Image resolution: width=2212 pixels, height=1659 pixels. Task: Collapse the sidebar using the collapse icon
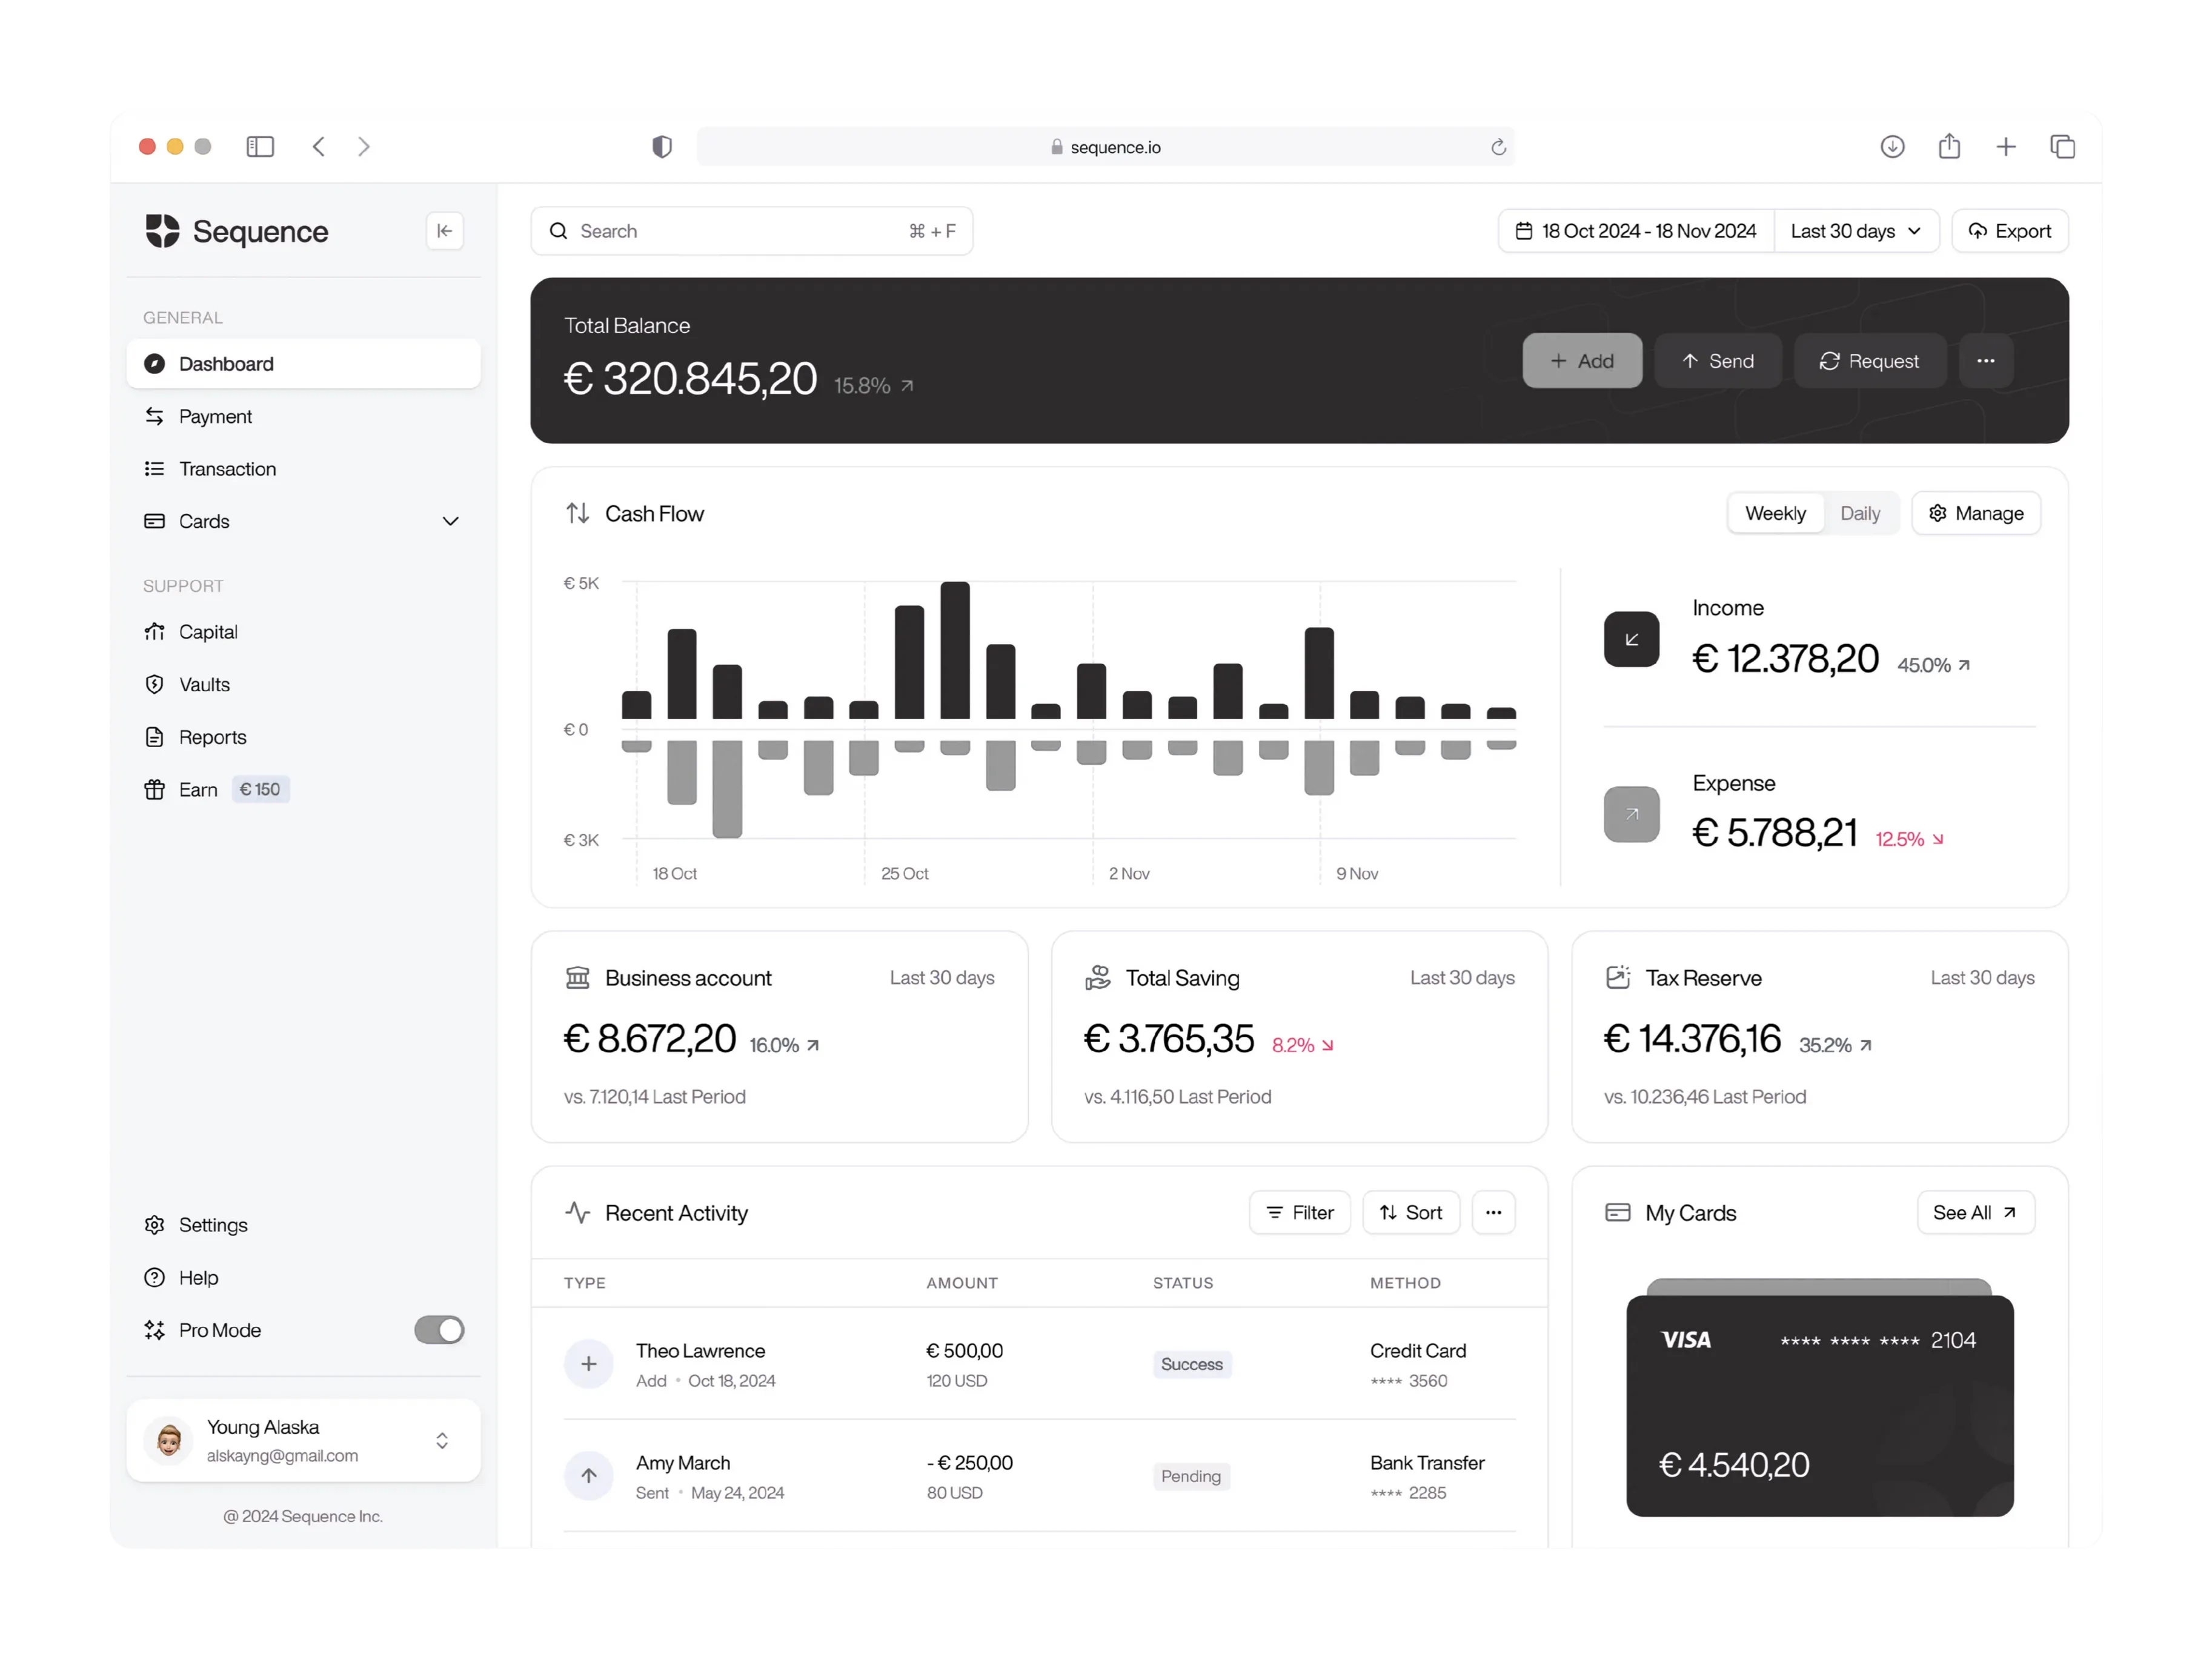pos(444,231)
